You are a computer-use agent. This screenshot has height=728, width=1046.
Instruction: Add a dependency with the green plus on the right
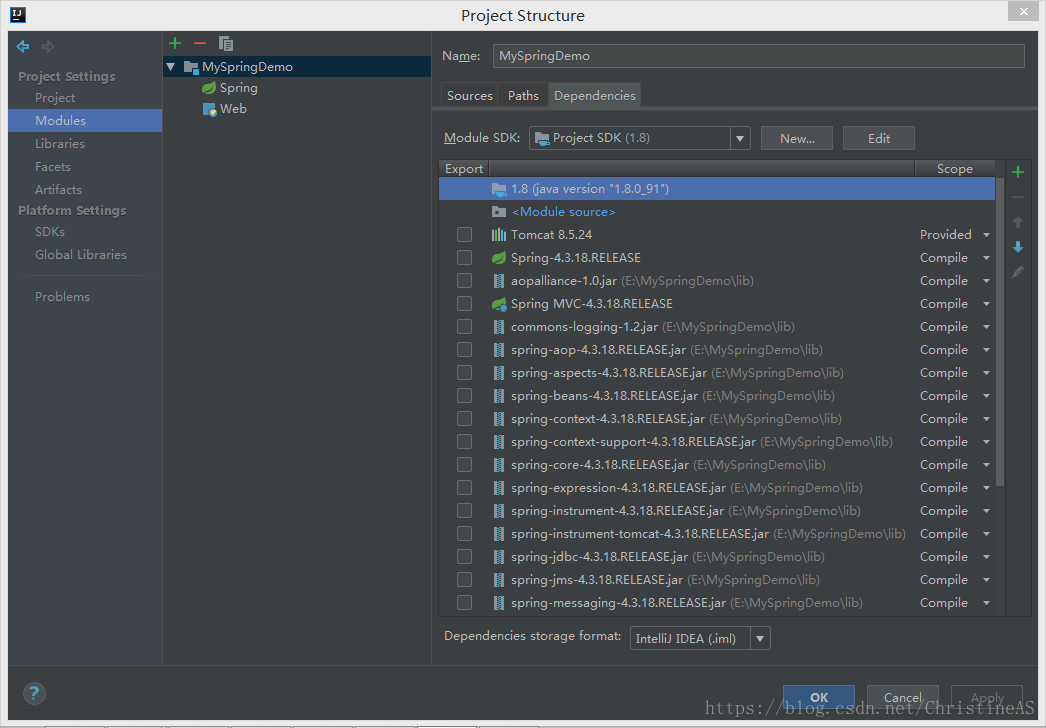tap(1018, 172)
